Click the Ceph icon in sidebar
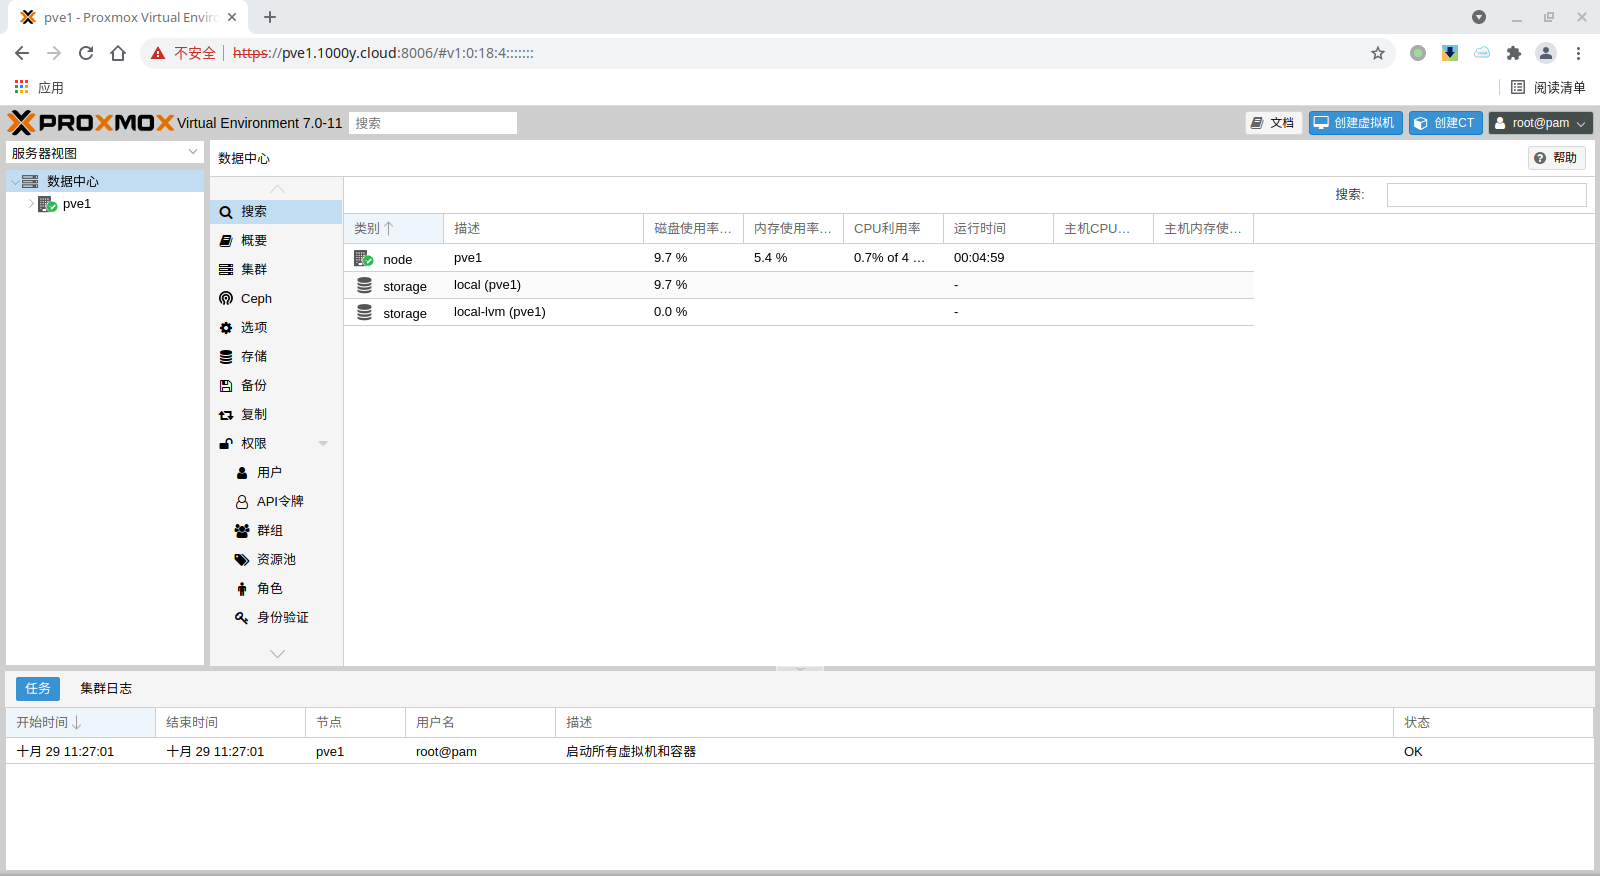 (227, 298)
